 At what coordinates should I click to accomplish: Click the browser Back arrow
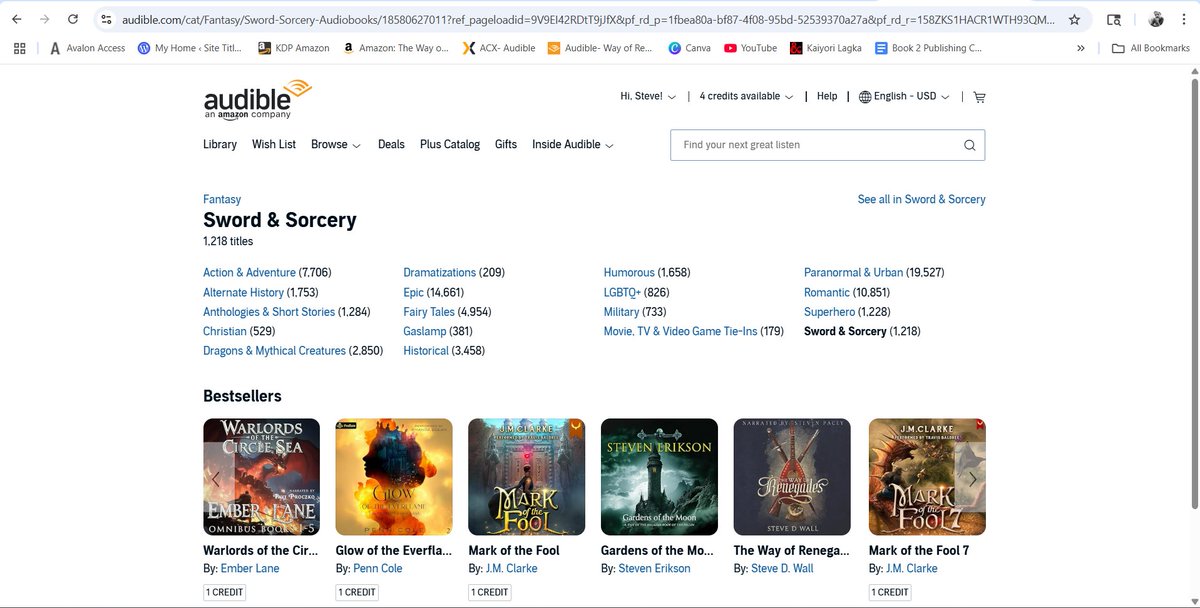17,19
